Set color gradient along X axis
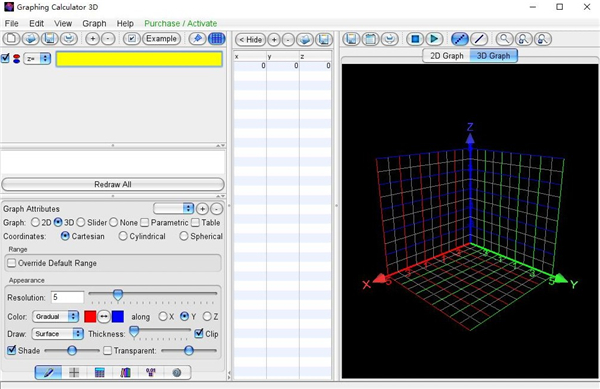Image resolution: width=600 pixels, height=389 pixels. (163, 316)
